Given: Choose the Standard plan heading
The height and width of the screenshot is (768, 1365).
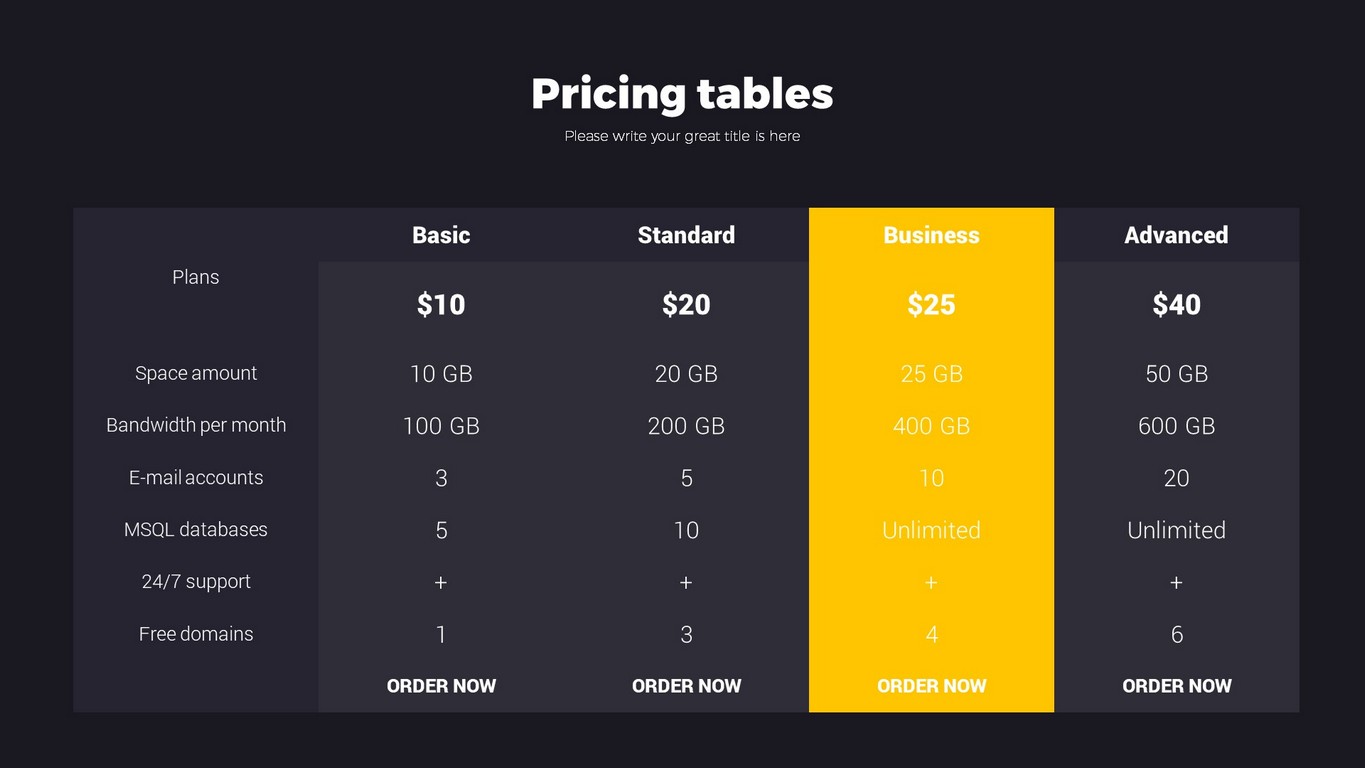Looking at the screenshot, I should 686,235.
